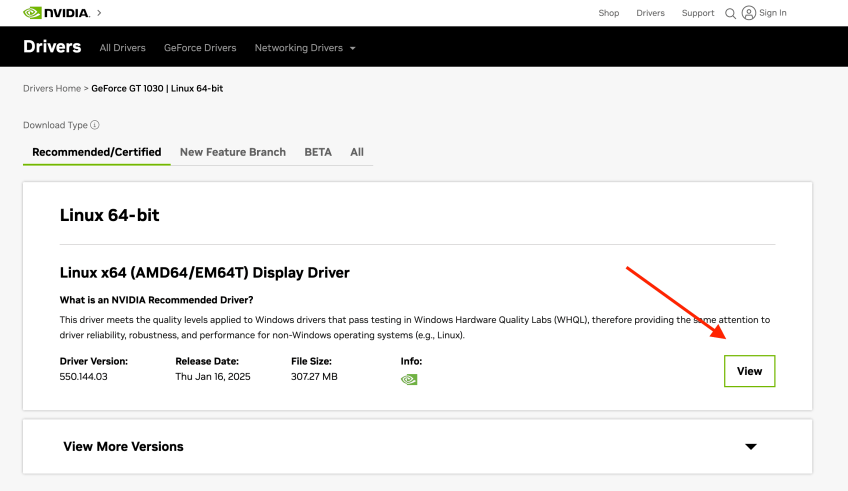Go to All Drivers in navigation bar
Viewport: 848px width, 491px height.
[122, 48]
